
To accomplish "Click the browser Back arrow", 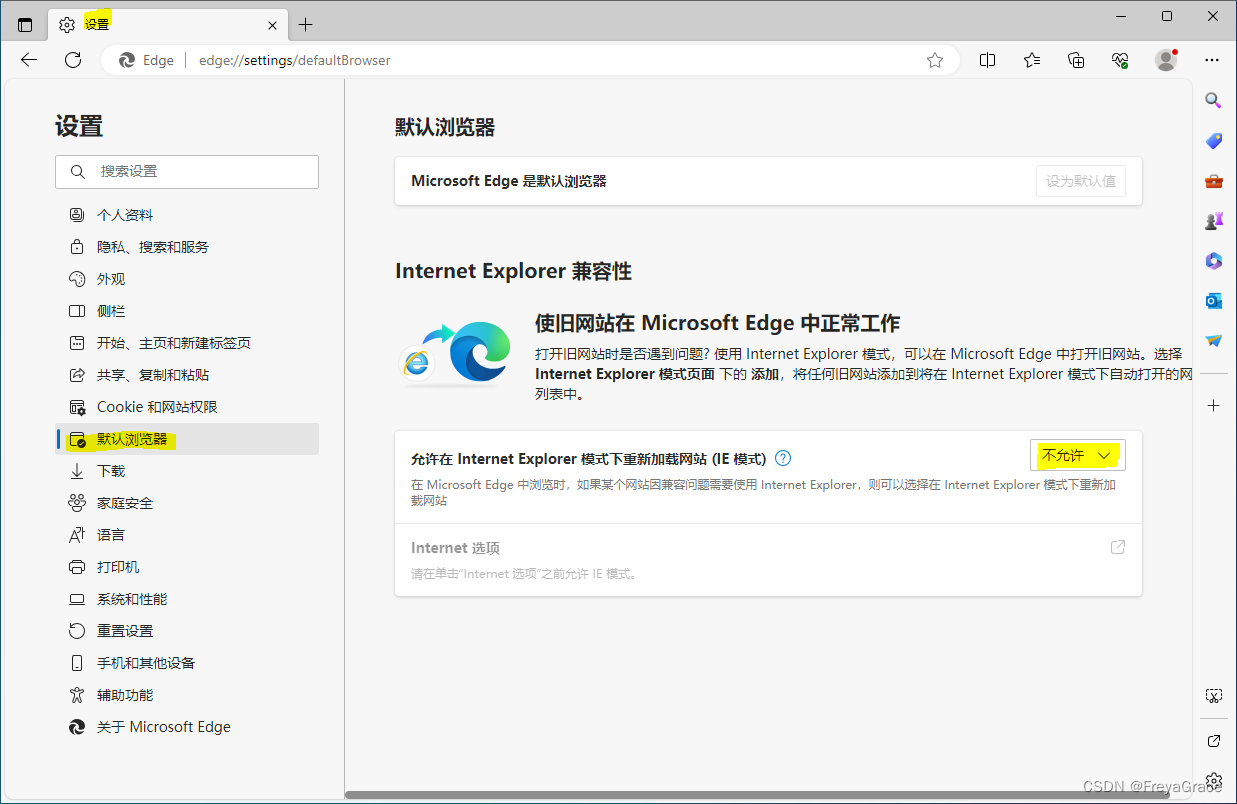I will pyautogui.click(x=29, y=60).
